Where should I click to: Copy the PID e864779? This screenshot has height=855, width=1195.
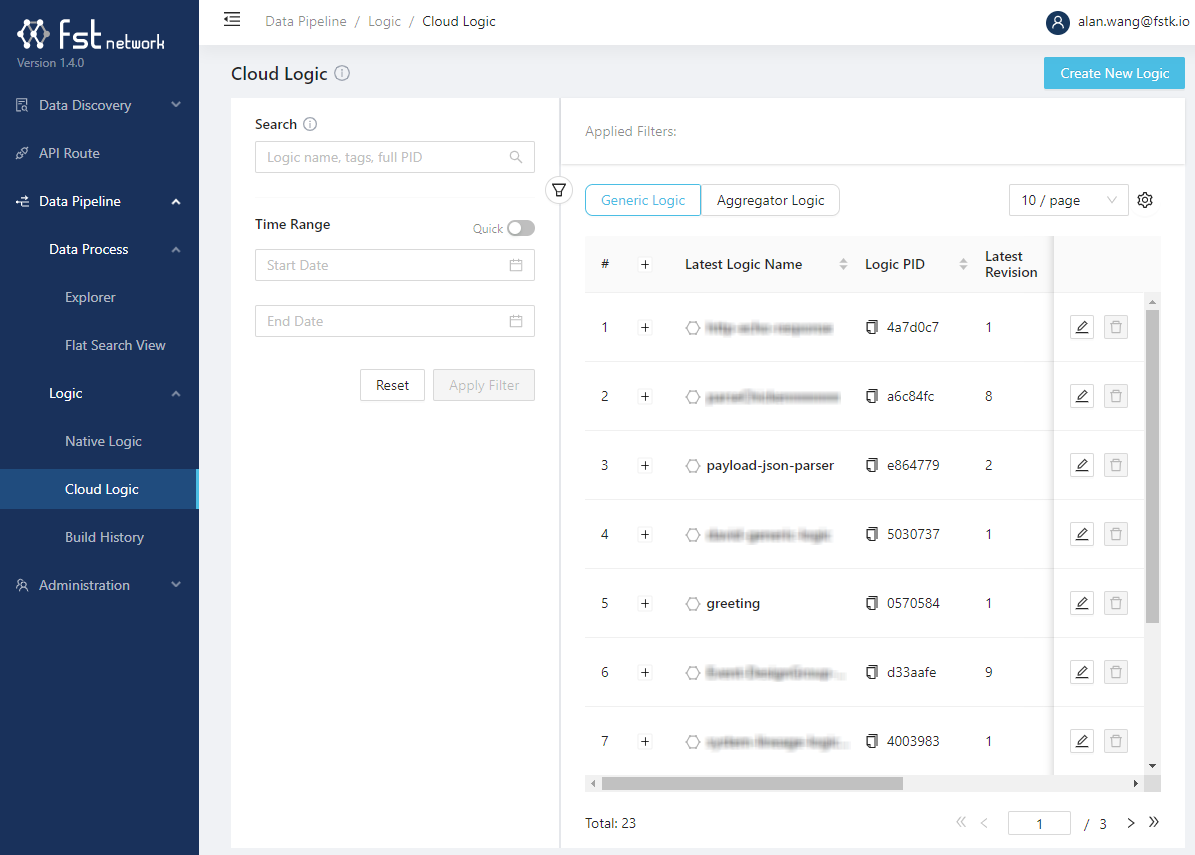871,465
